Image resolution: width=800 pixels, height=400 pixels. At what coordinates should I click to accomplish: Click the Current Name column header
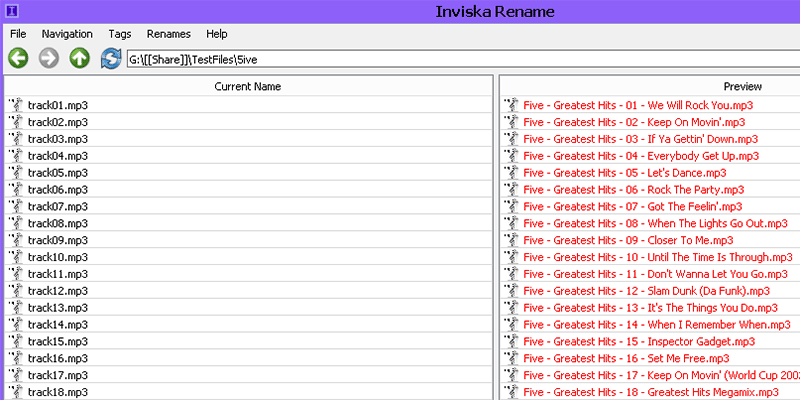(248, 86)
